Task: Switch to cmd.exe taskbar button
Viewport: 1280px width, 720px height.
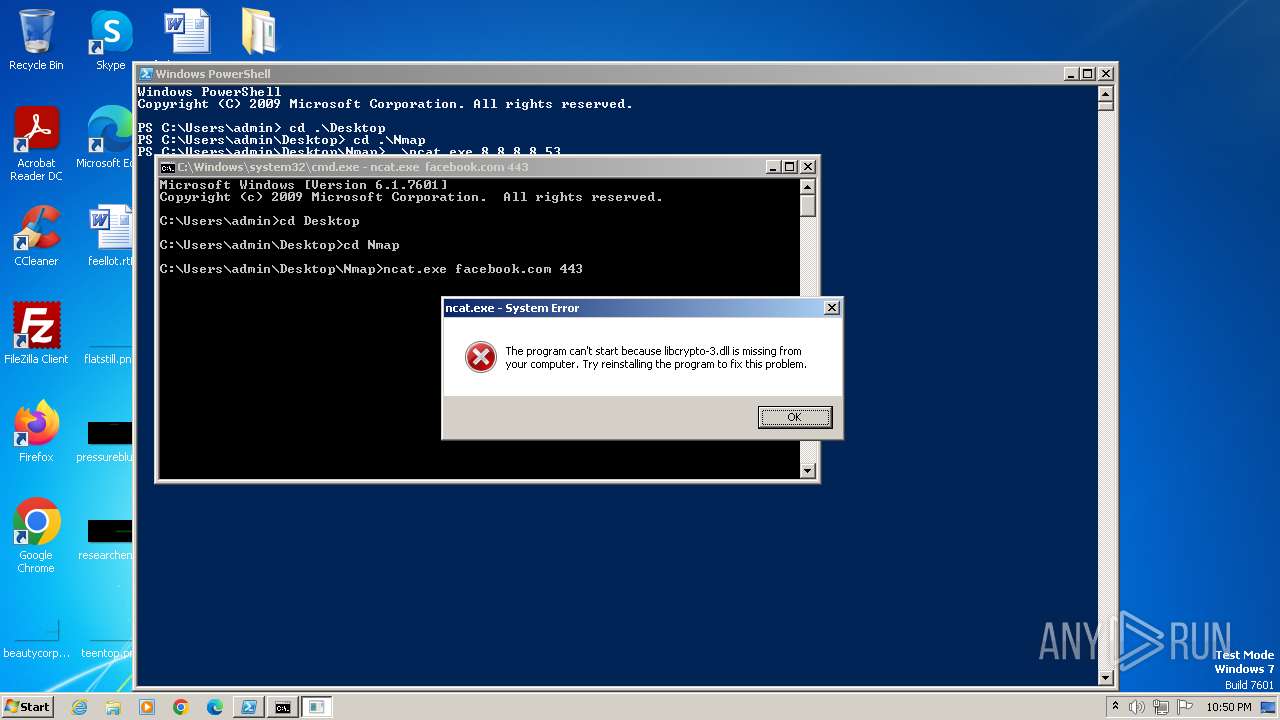Action: click(x=283, y=707)
